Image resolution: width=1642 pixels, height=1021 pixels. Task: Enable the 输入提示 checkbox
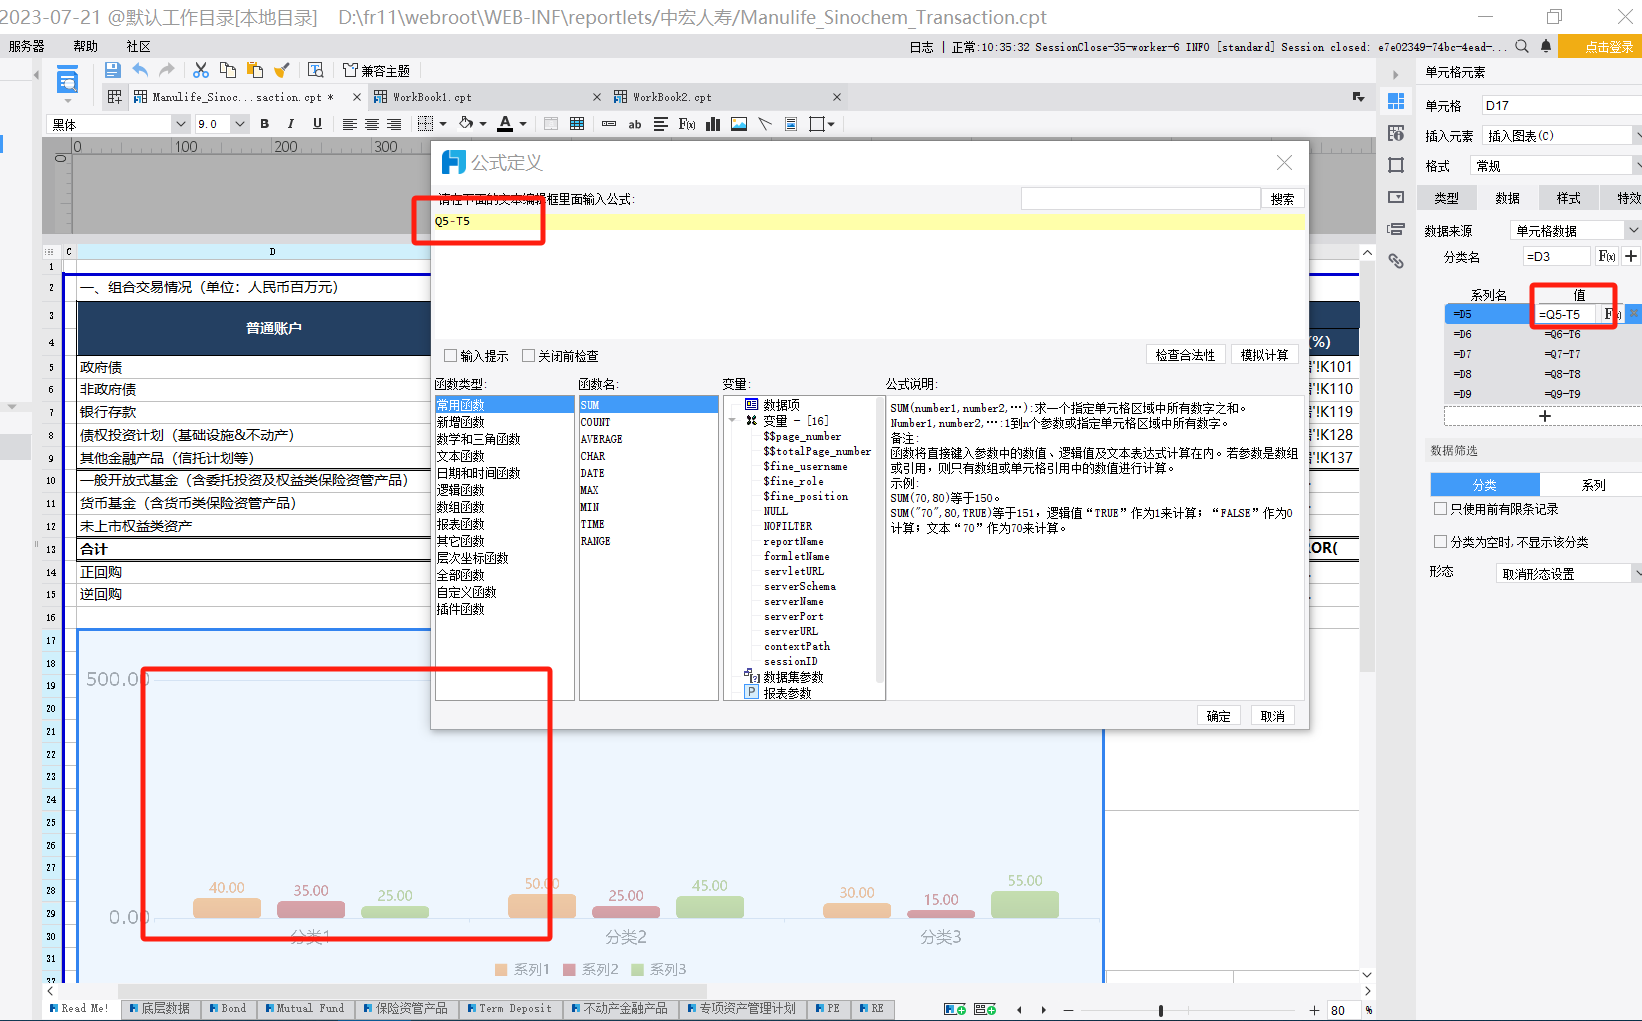point(450,356)
